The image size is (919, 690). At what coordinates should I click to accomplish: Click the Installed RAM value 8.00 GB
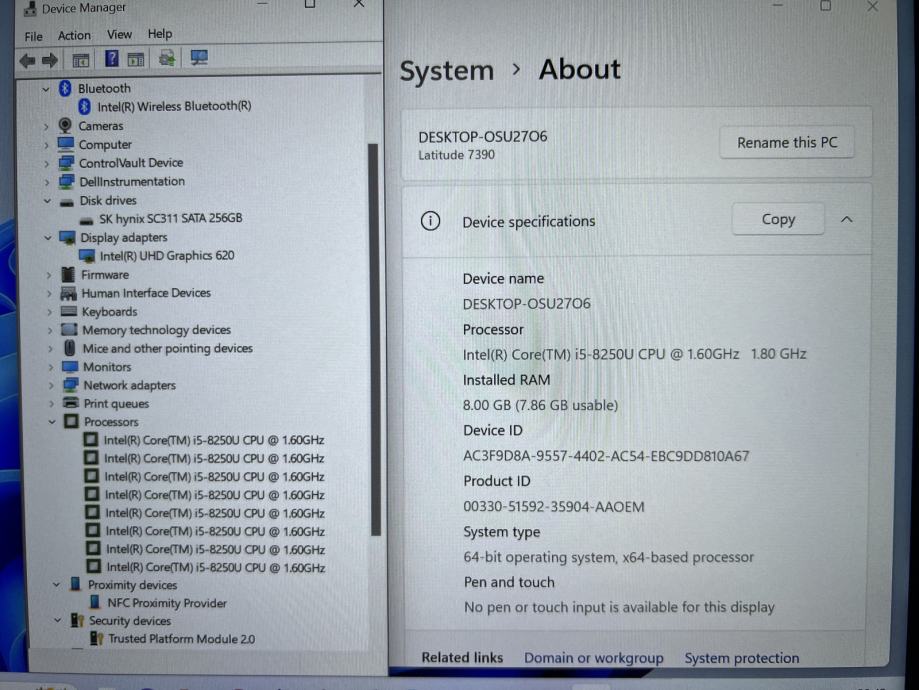540,405
